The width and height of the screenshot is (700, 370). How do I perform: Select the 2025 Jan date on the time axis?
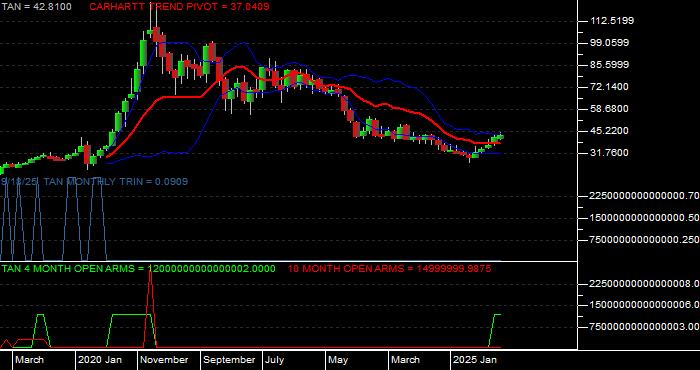tap(475, 360)
